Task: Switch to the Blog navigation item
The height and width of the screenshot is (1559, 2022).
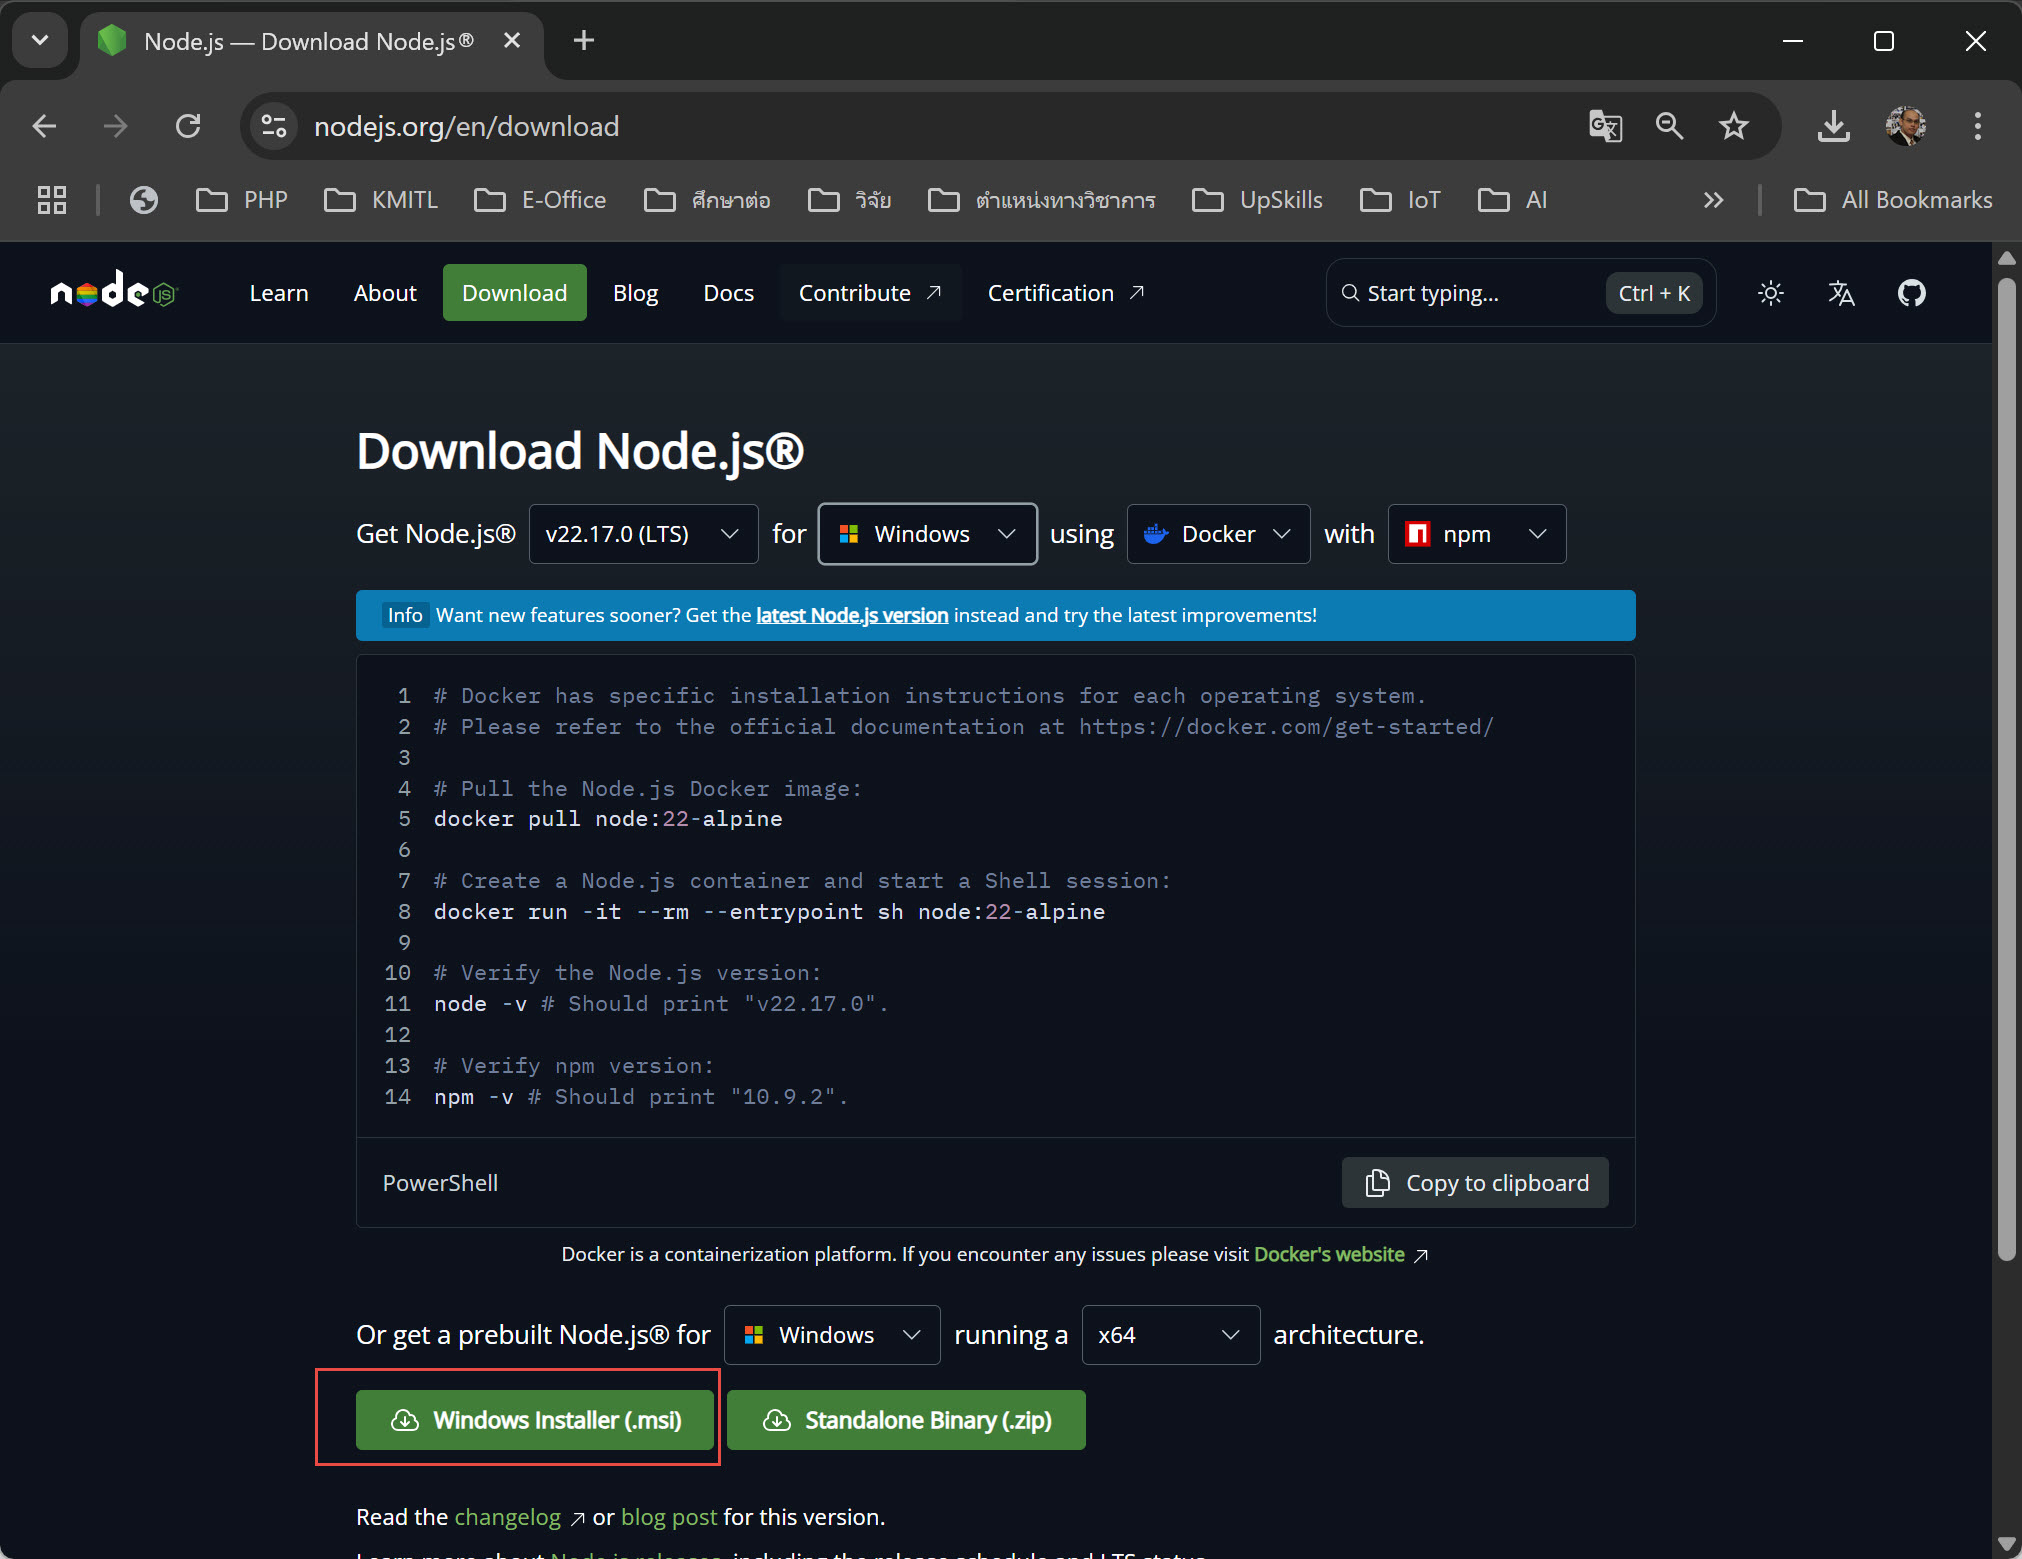Action: (635, 292)
